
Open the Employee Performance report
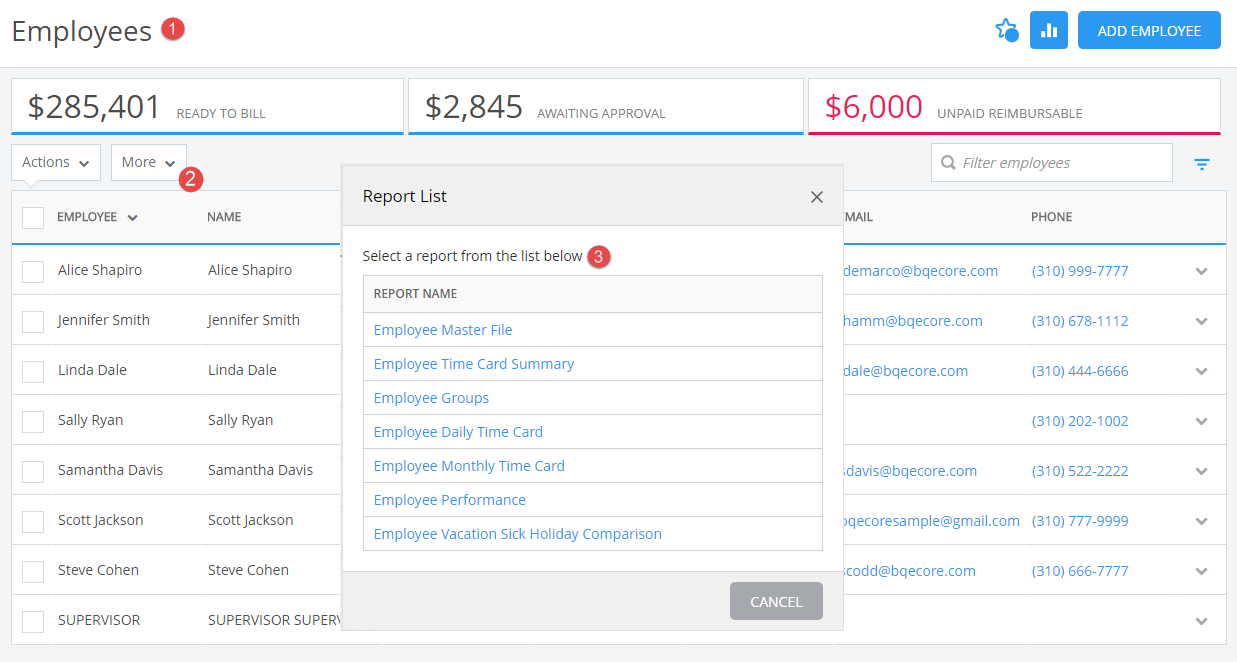(x=449, y=500)
